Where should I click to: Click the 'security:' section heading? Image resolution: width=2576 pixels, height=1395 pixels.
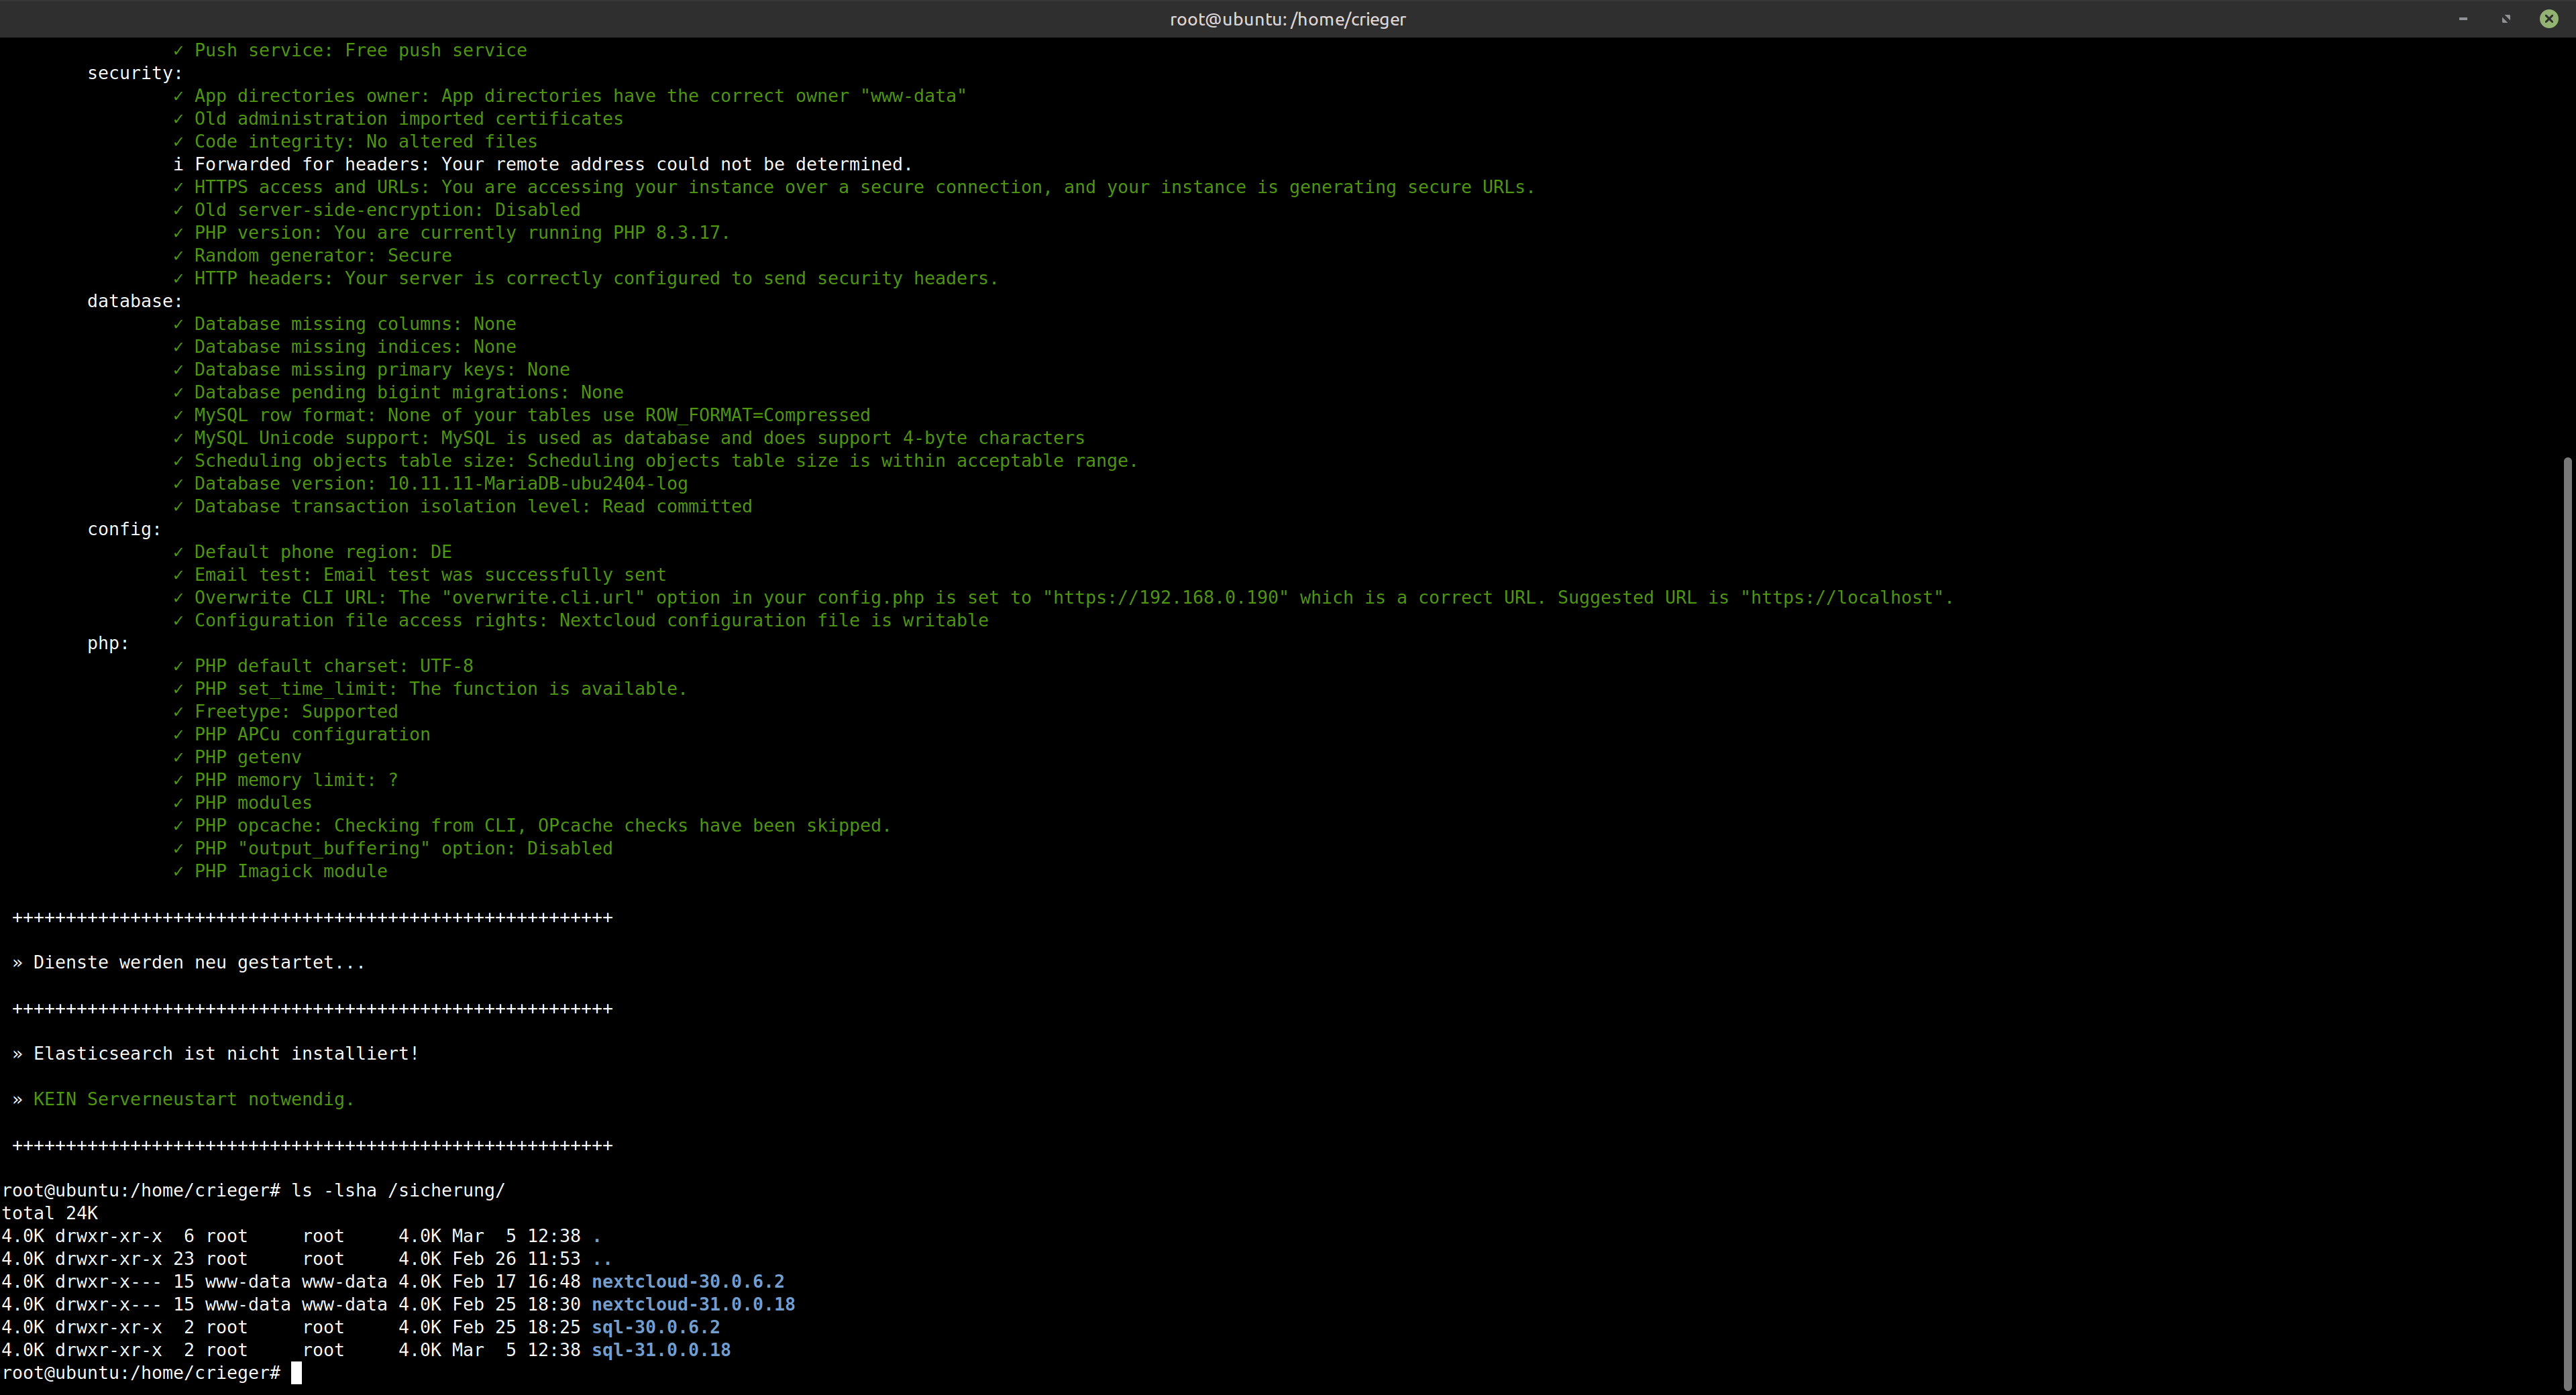(x=135, y=74)
